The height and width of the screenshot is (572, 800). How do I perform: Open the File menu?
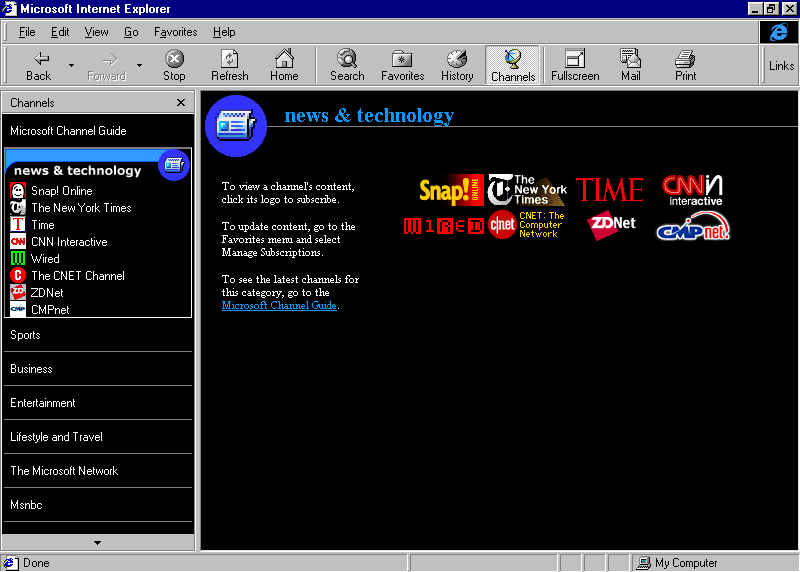pyautogui.click(x=27, y=32)
